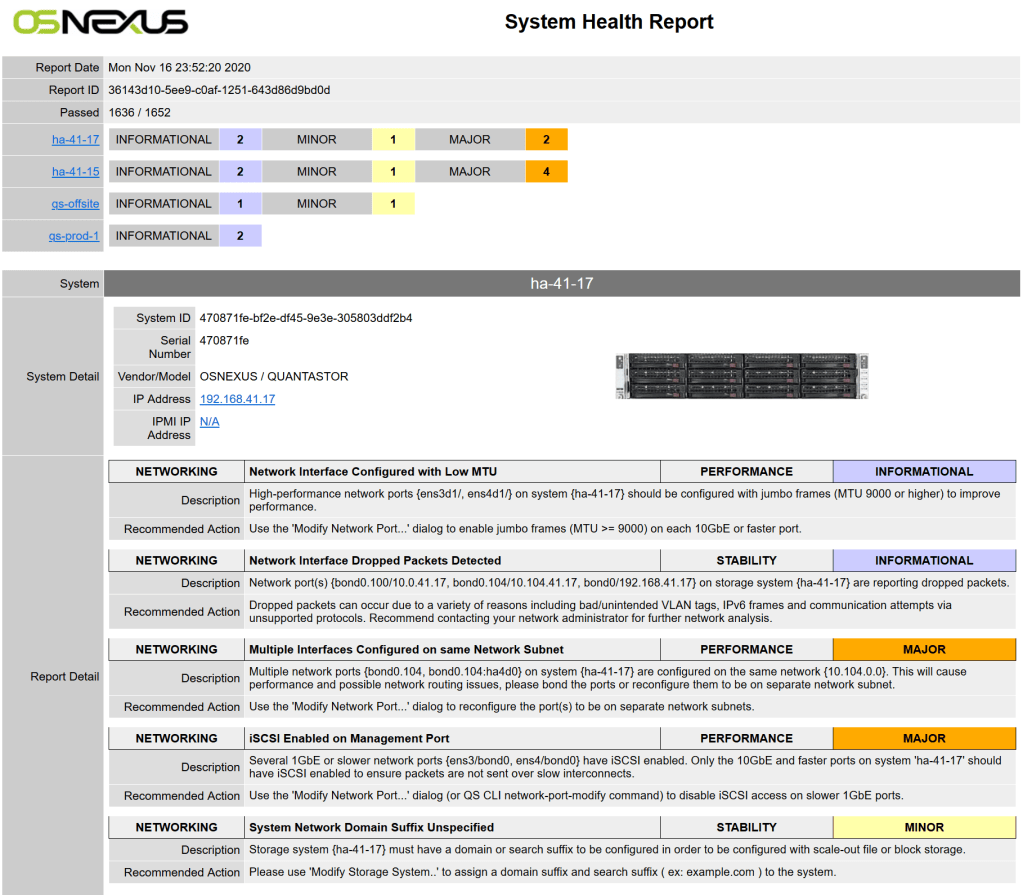The height and width of the screenshot is (895, 1023).
Task: Click the OSNEXUS logo
Action: coord(100,22)
